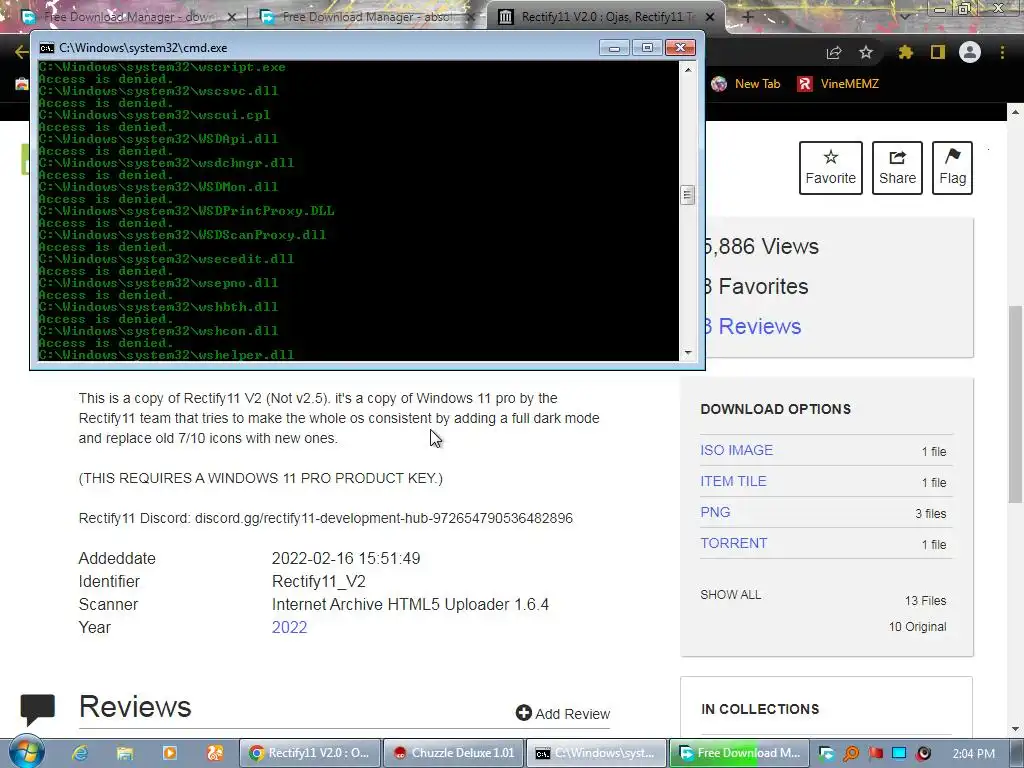Click the Favorite star button
Viewport: 1024px width, 768px height.
pos(830,168)
